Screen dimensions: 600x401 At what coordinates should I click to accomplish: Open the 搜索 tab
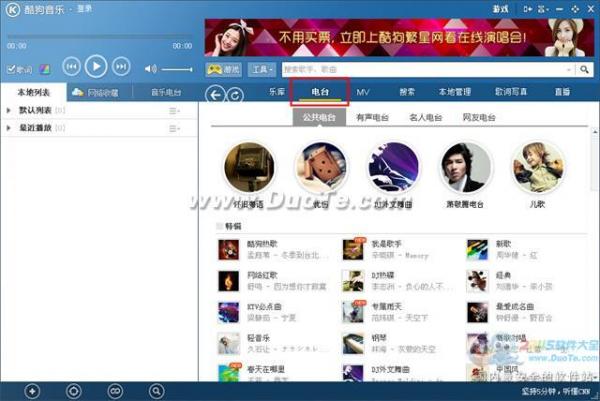pos(407,91)
